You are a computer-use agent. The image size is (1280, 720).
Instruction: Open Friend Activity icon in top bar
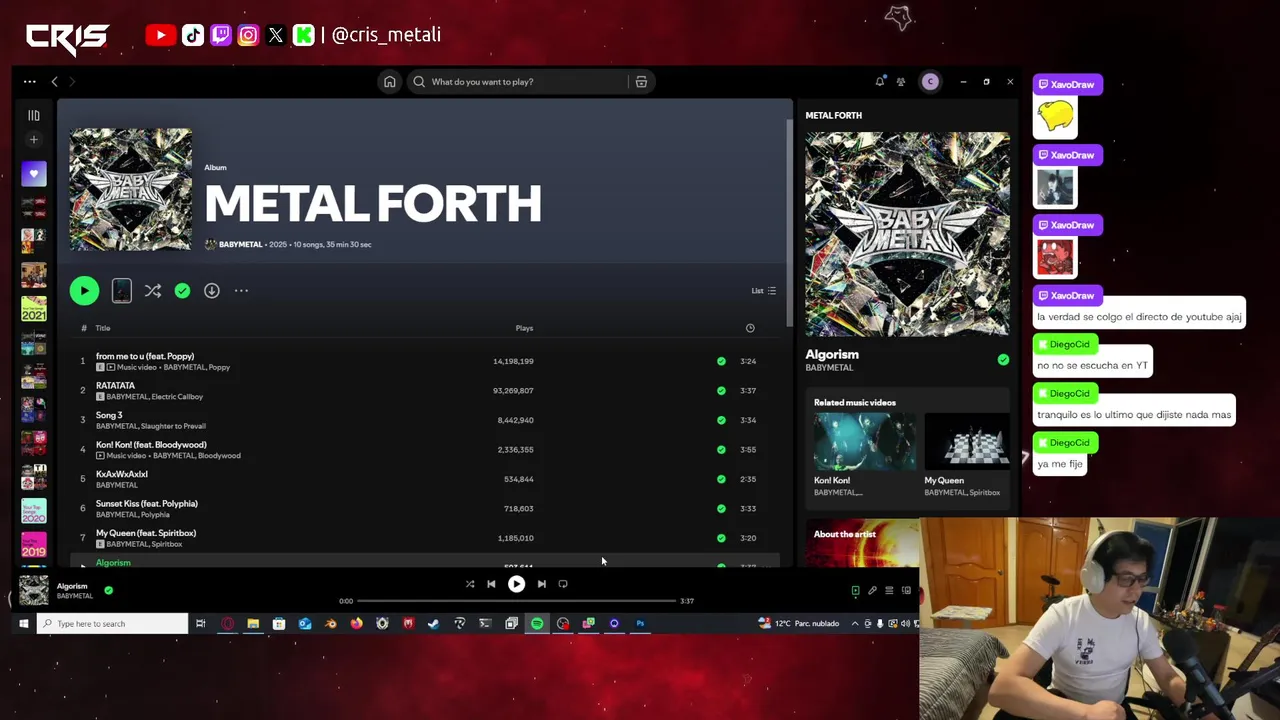pyautogui.click(x=901, y=82)
